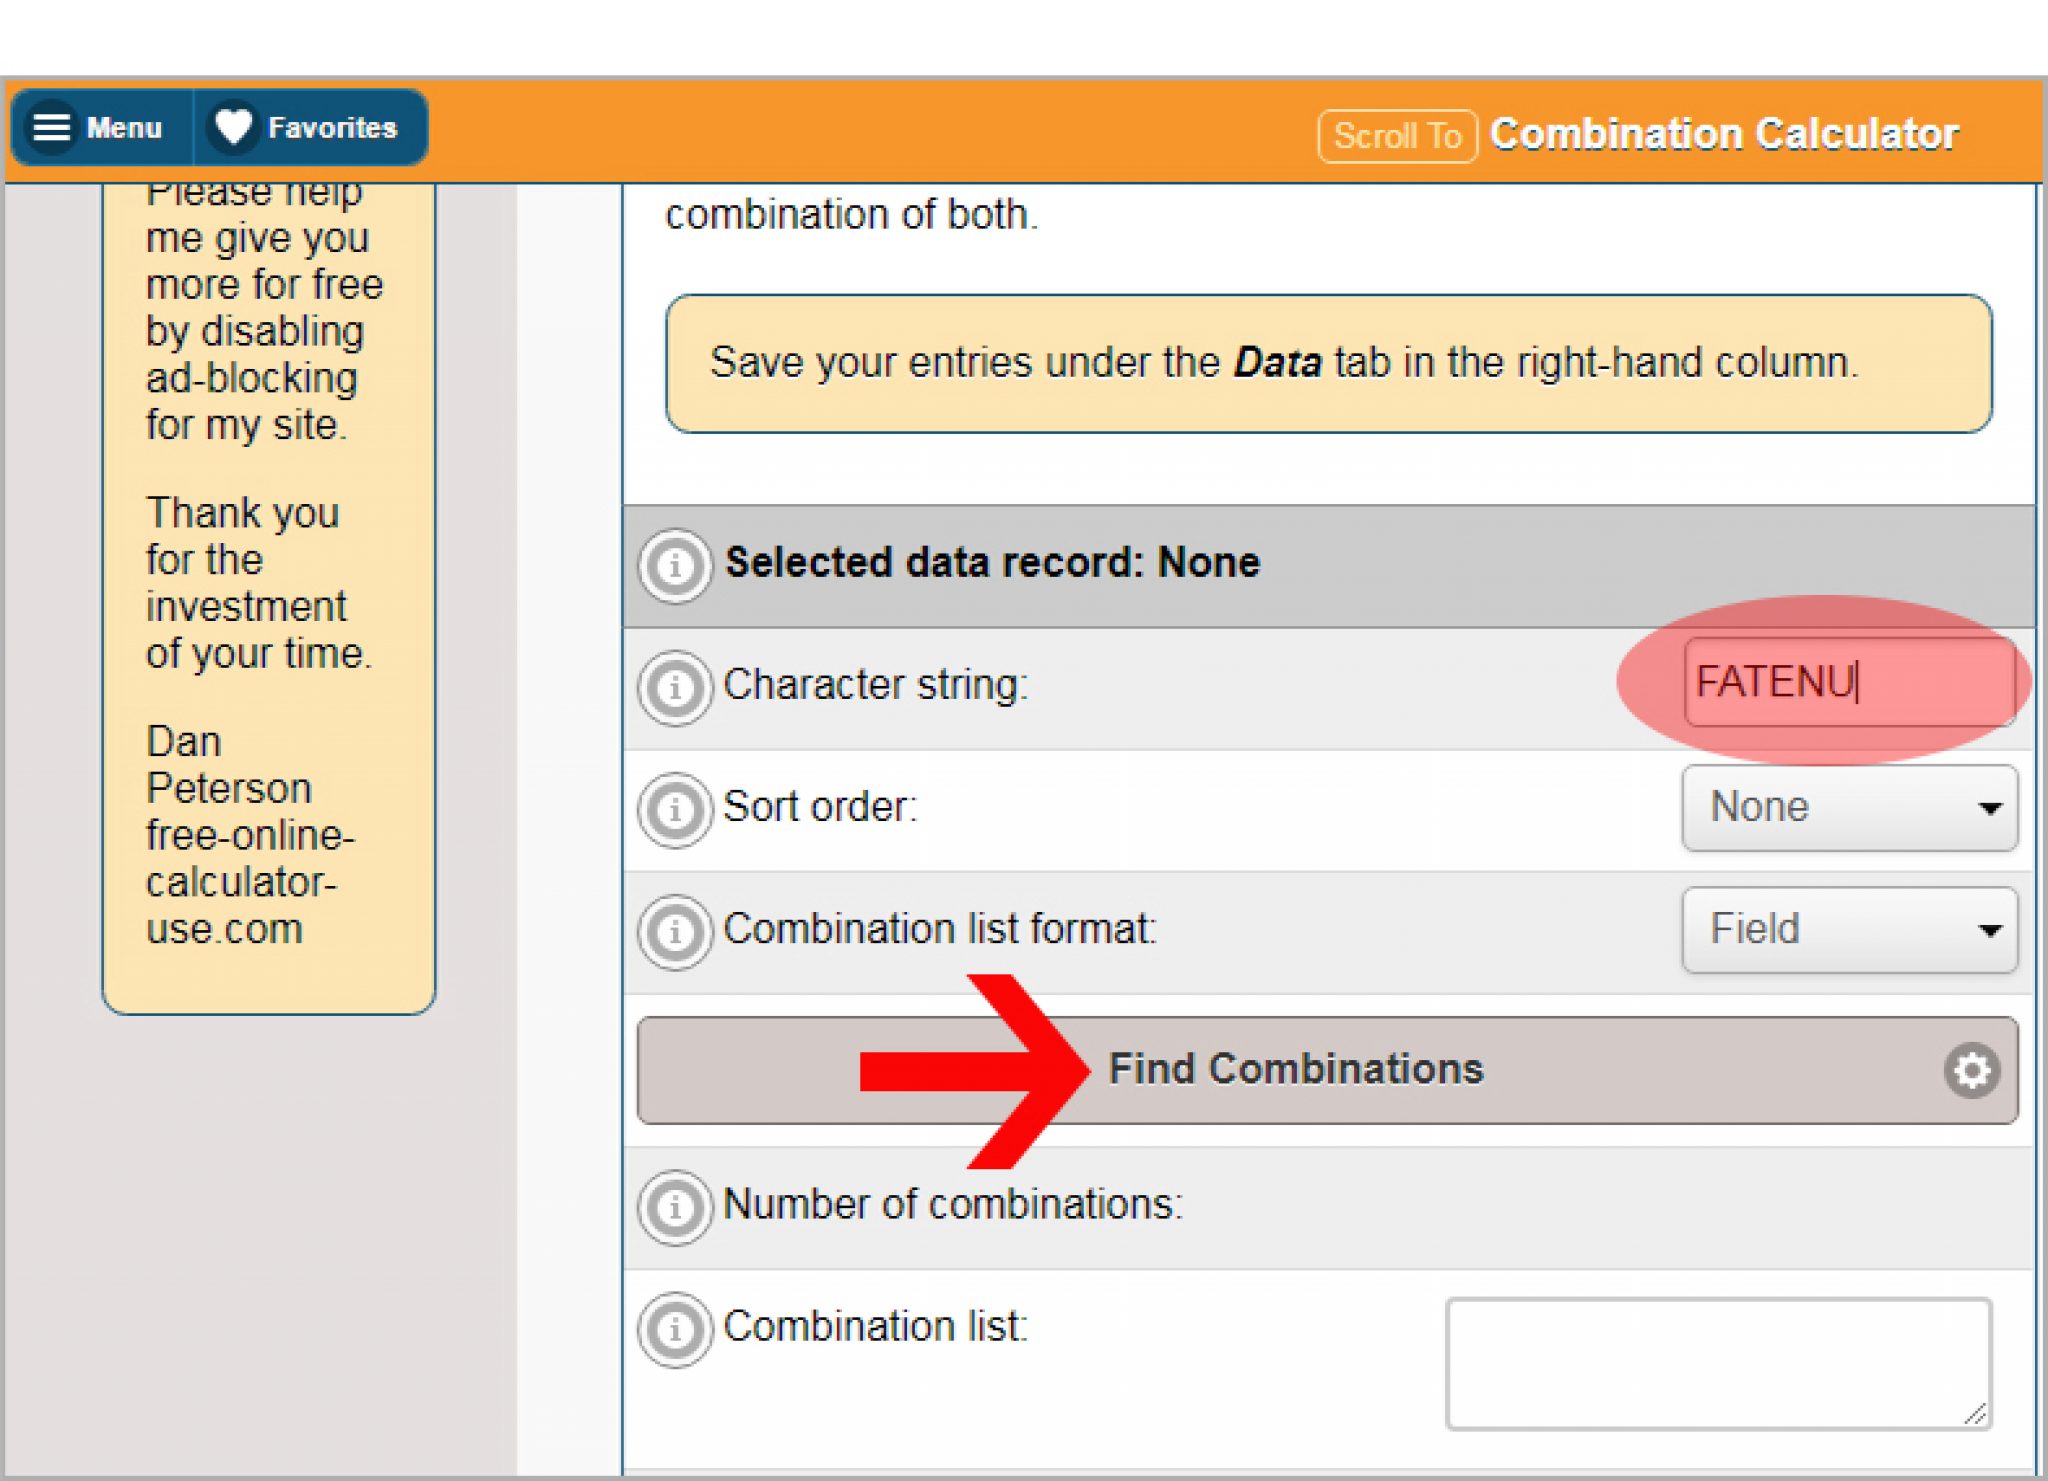The image size is (2048, 1481).
Task: Click the hamburger Menu icon
Action: point(52,128)
